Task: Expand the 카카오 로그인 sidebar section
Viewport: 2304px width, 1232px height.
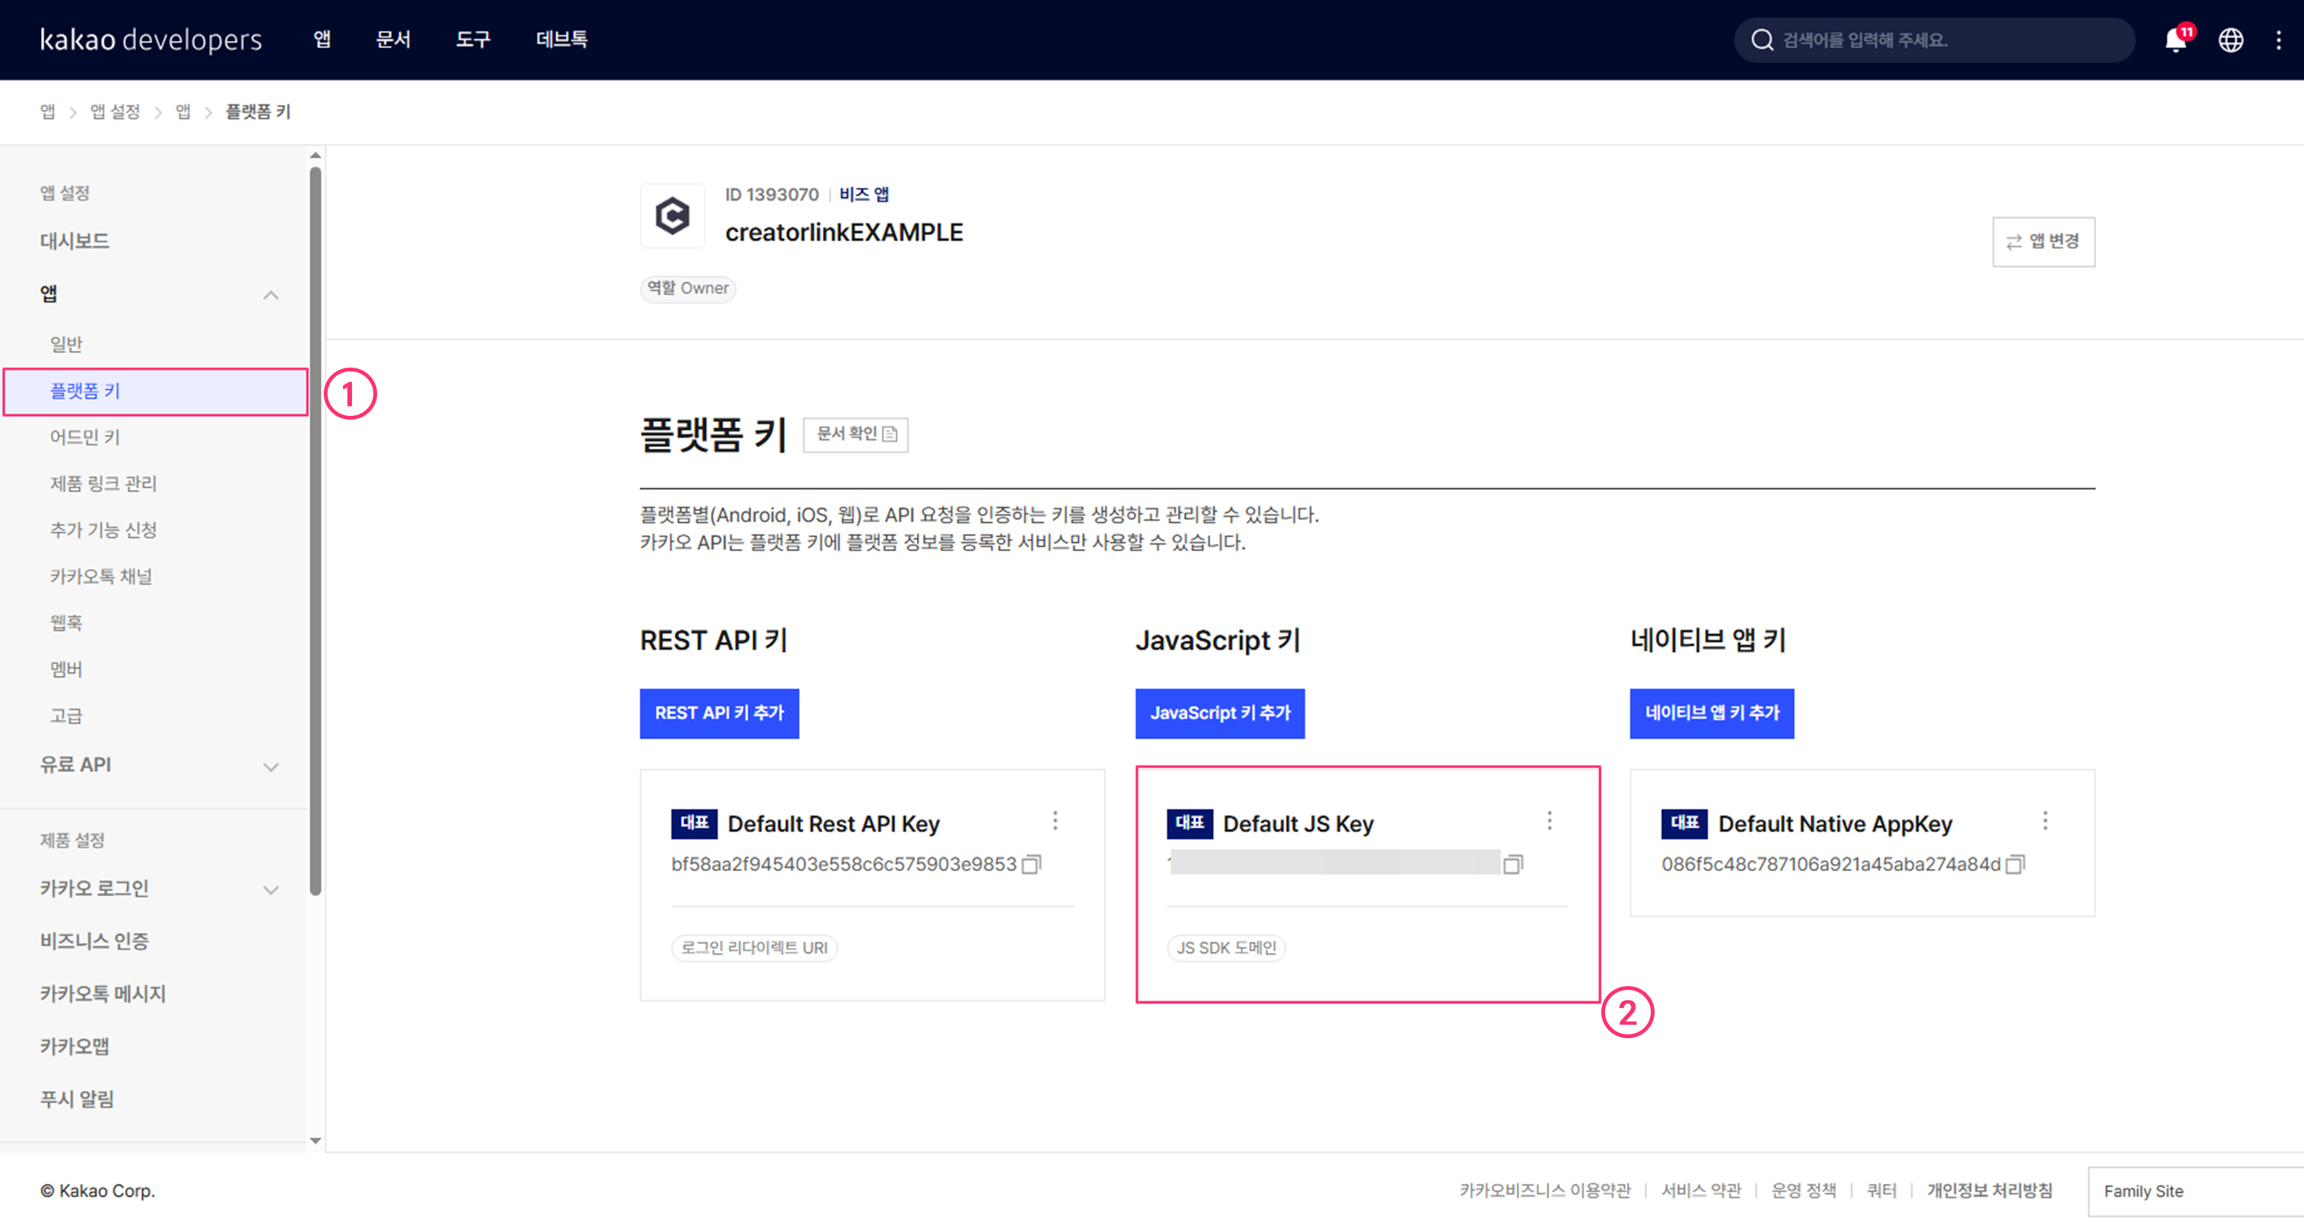Action: click(271, 889)
